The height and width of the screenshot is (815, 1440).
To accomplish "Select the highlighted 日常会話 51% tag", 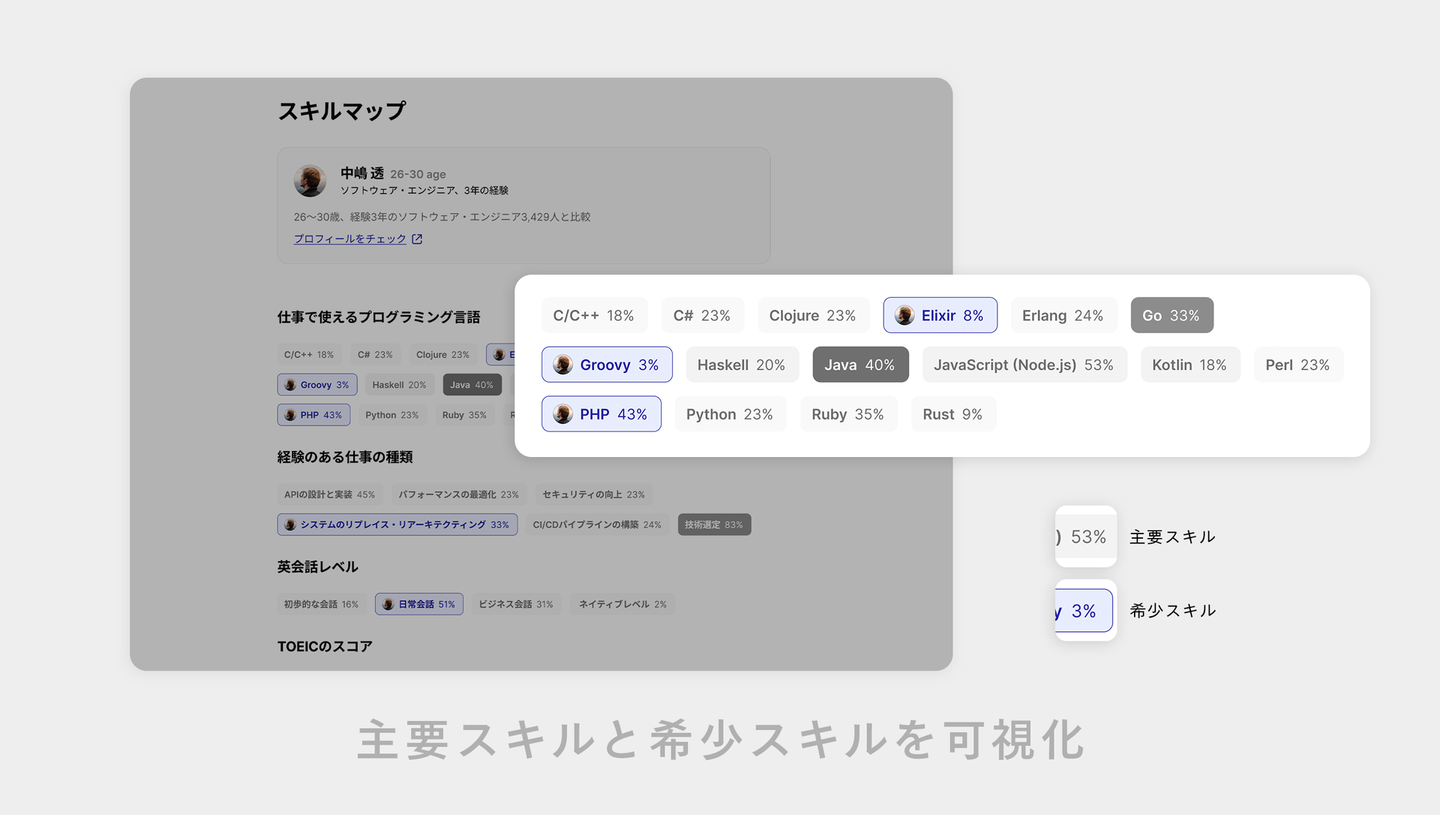I will point(419,604).
